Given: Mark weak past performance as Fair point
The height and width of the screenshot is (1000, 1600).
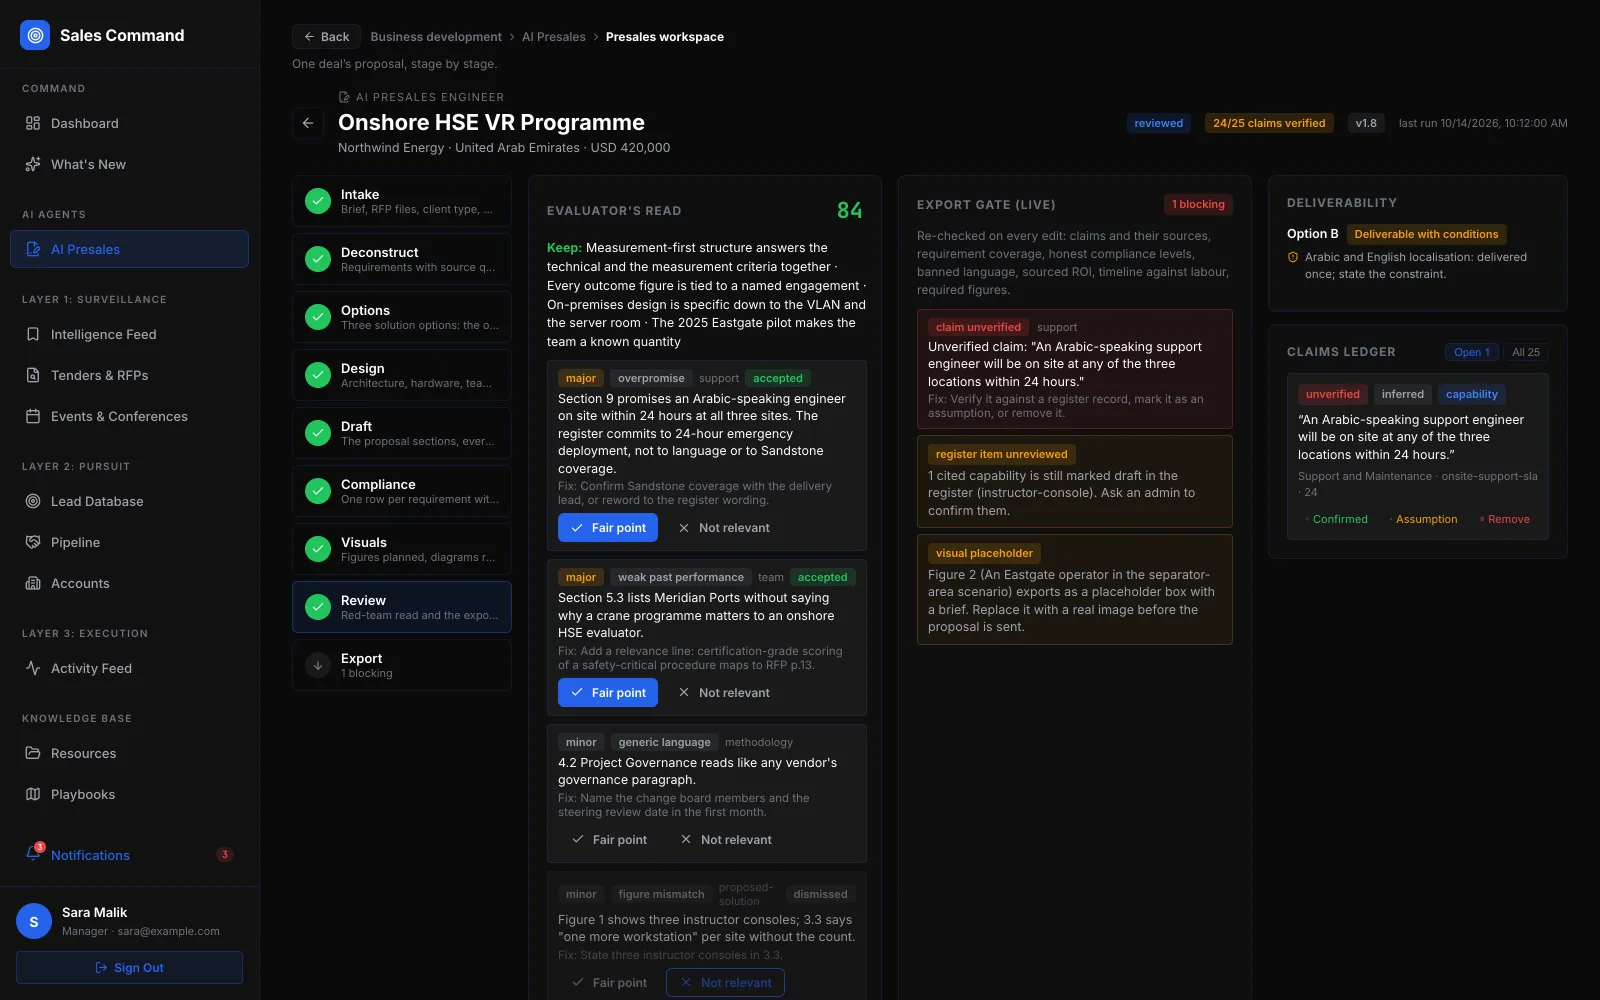Looking at the screenshot, I should [x=608, y=692].
